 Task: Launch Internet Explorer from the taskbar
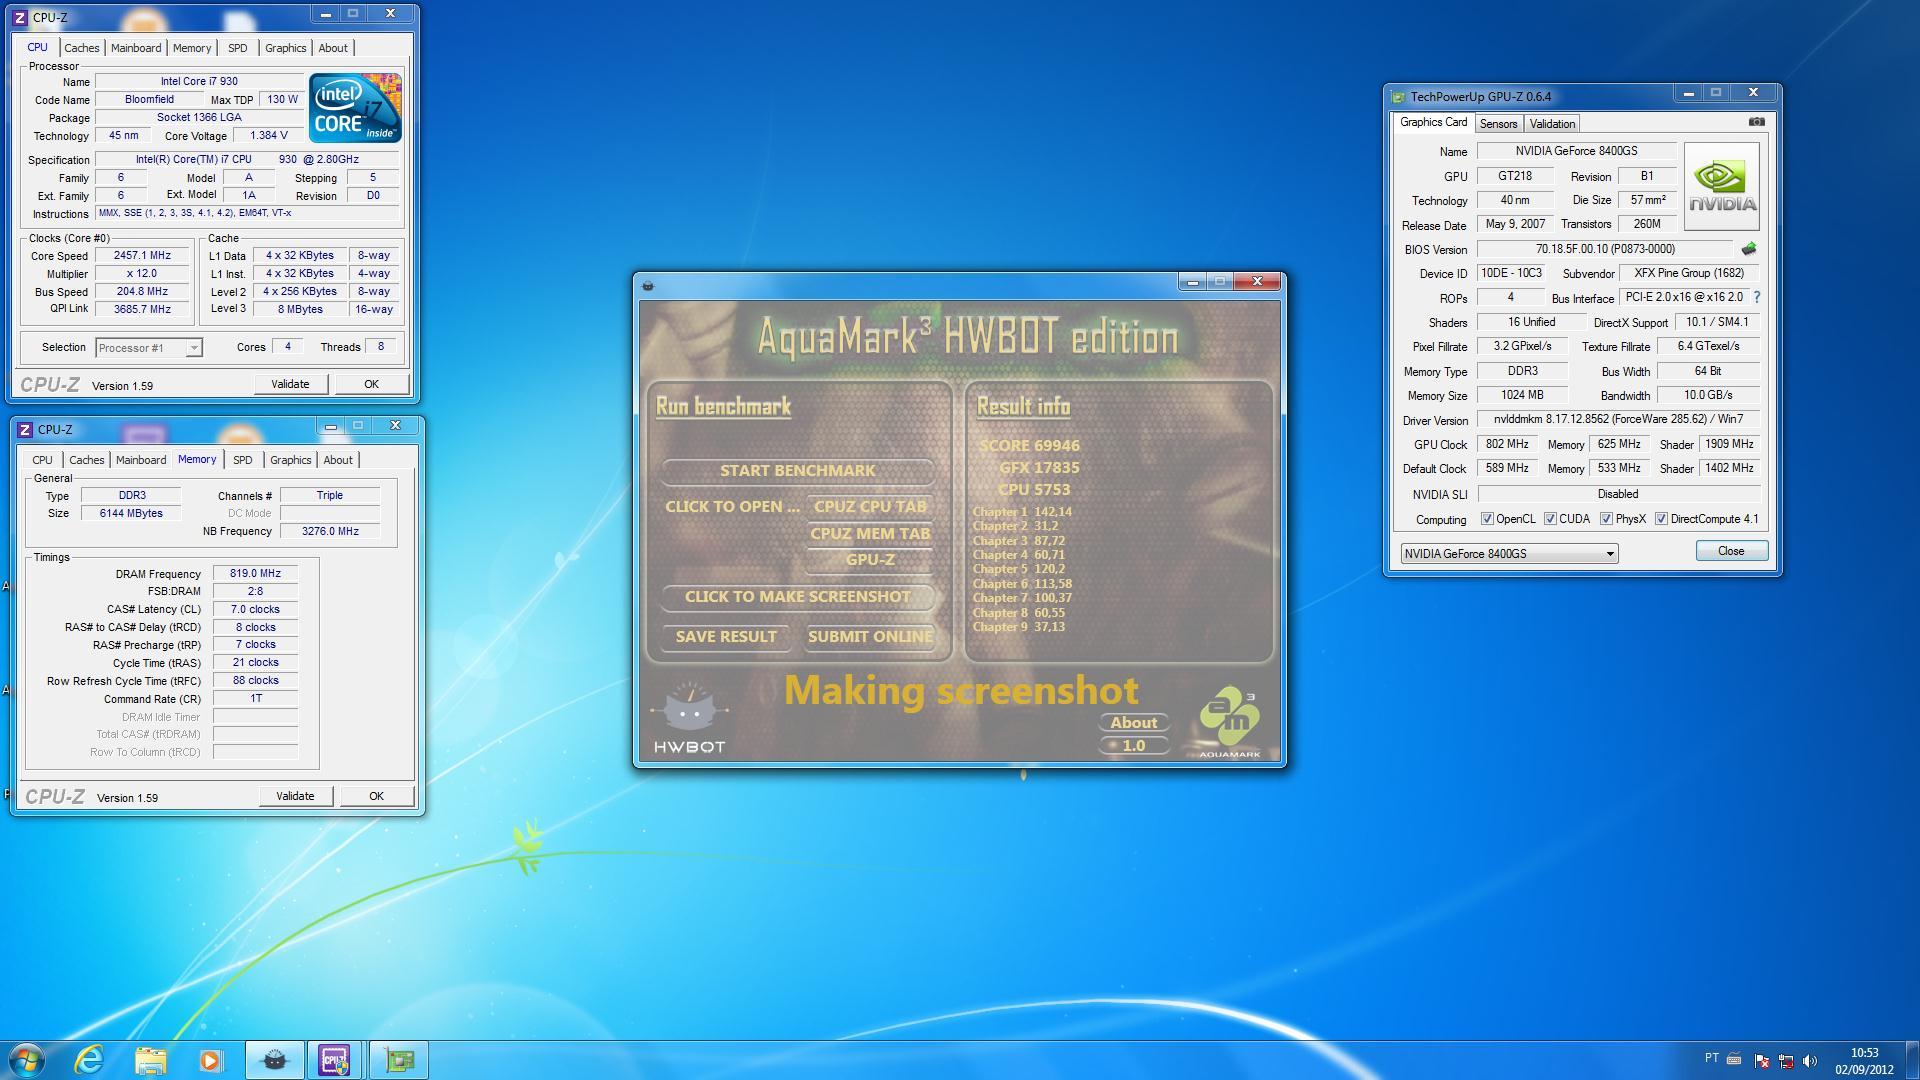point(89,1060)
